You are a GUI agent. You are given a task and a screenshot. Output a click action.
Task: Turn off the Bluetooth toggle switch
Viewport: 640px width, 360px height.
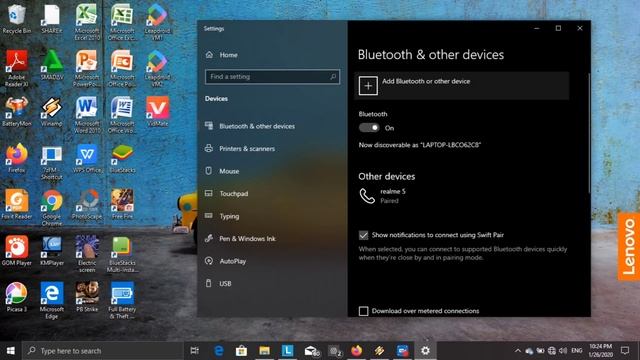coord(369,128)
